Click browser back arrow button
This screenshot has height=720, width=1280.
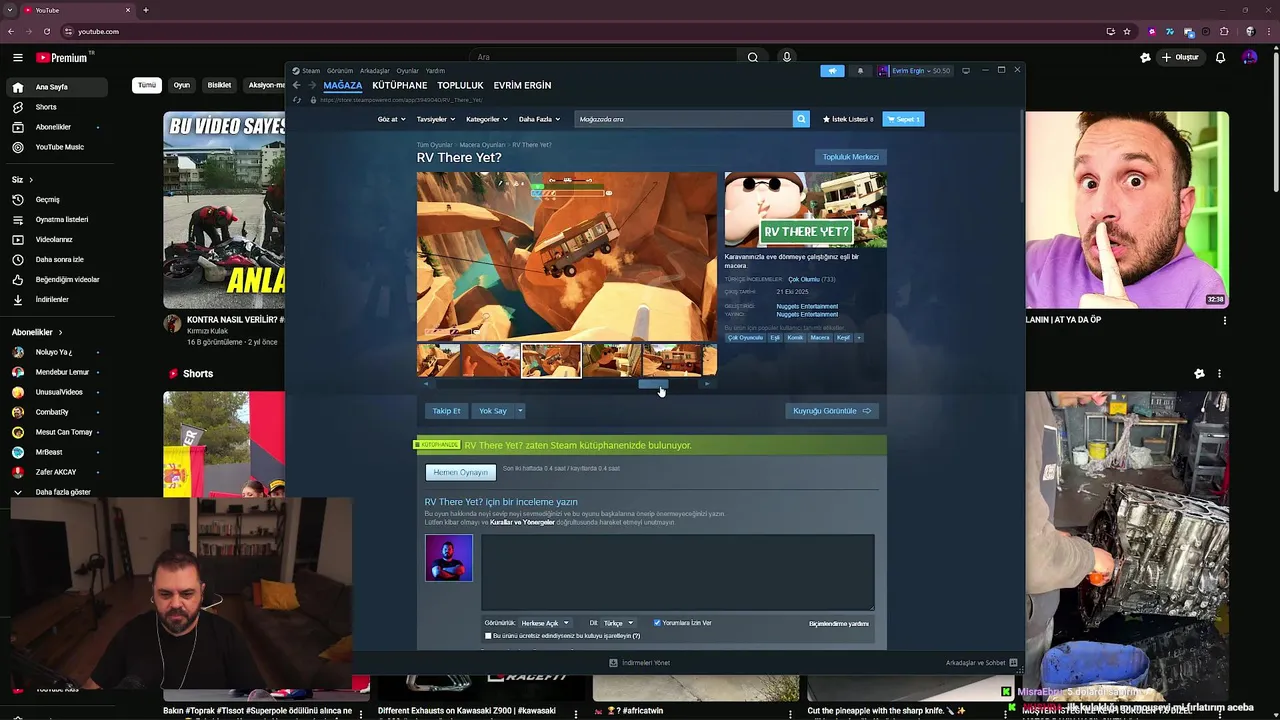pos(12,31)
